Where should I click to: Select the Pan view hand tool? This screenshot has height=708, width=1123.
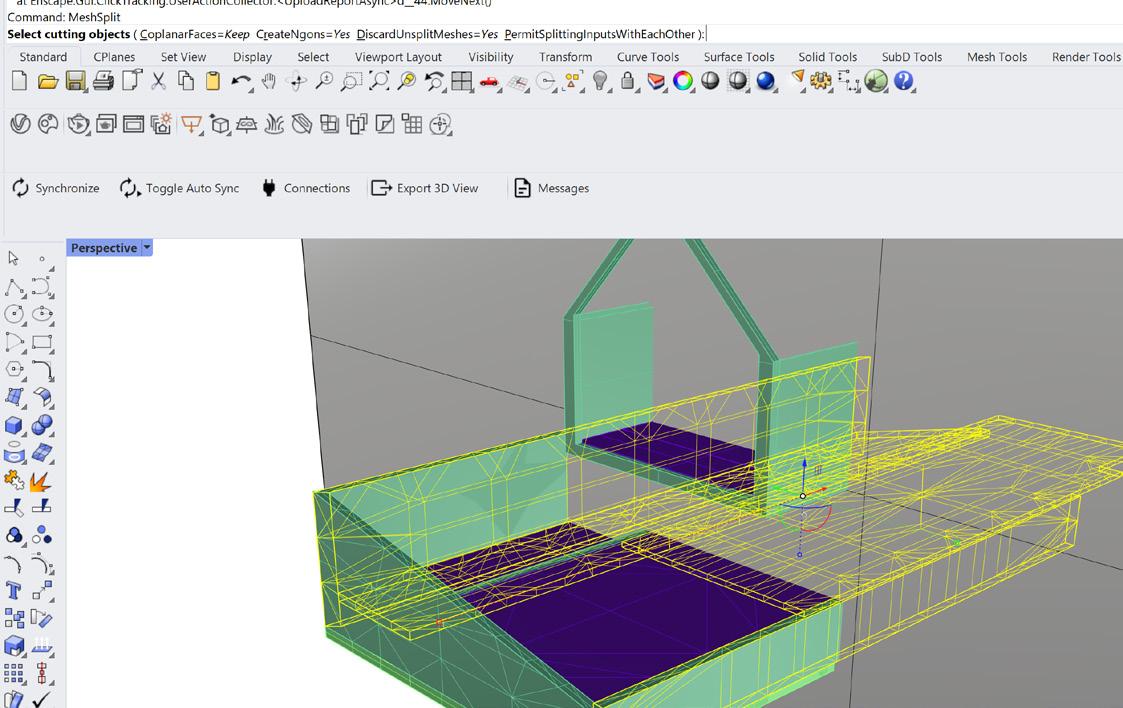pos(269,82)
